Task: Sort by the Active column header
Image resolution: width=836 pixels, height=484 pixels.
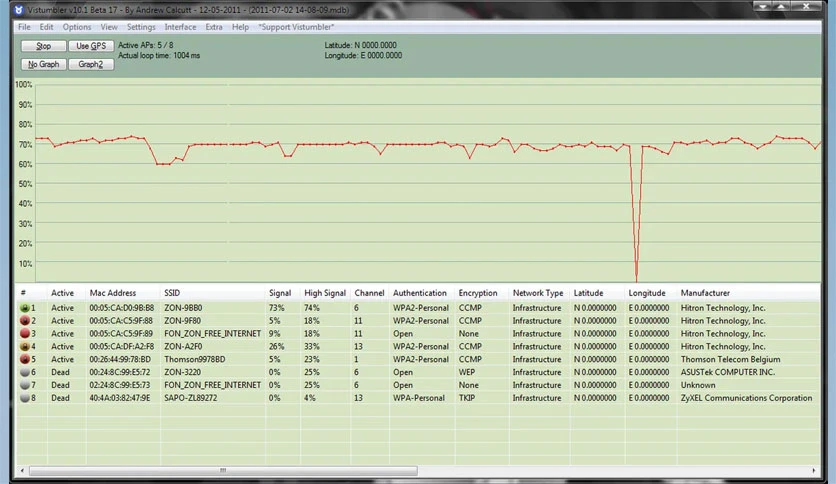Action: (67, 293)
